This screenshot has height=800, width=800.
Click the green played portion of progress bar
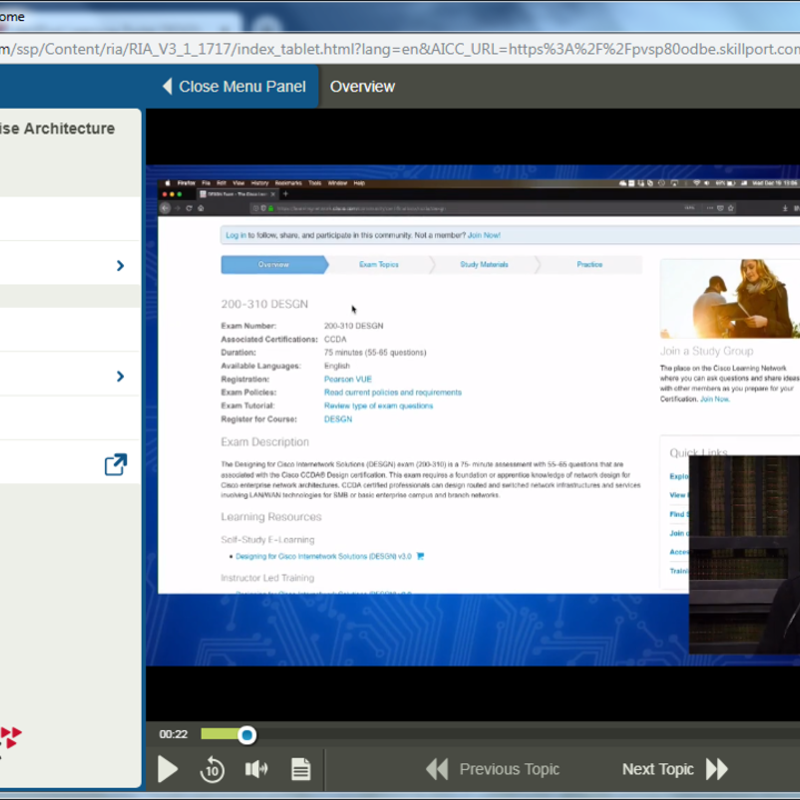pyautogui.click(x=219, y=734)
